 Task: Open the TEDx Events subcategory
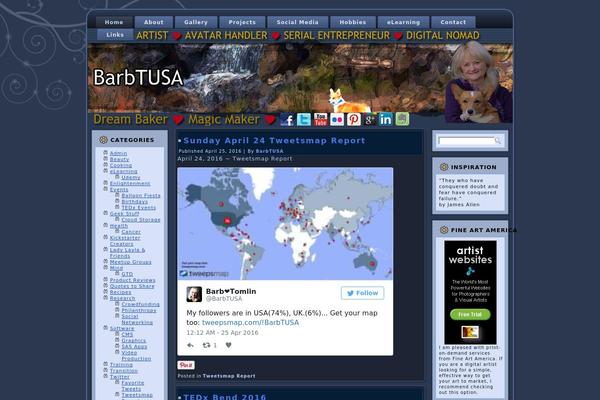139,207
